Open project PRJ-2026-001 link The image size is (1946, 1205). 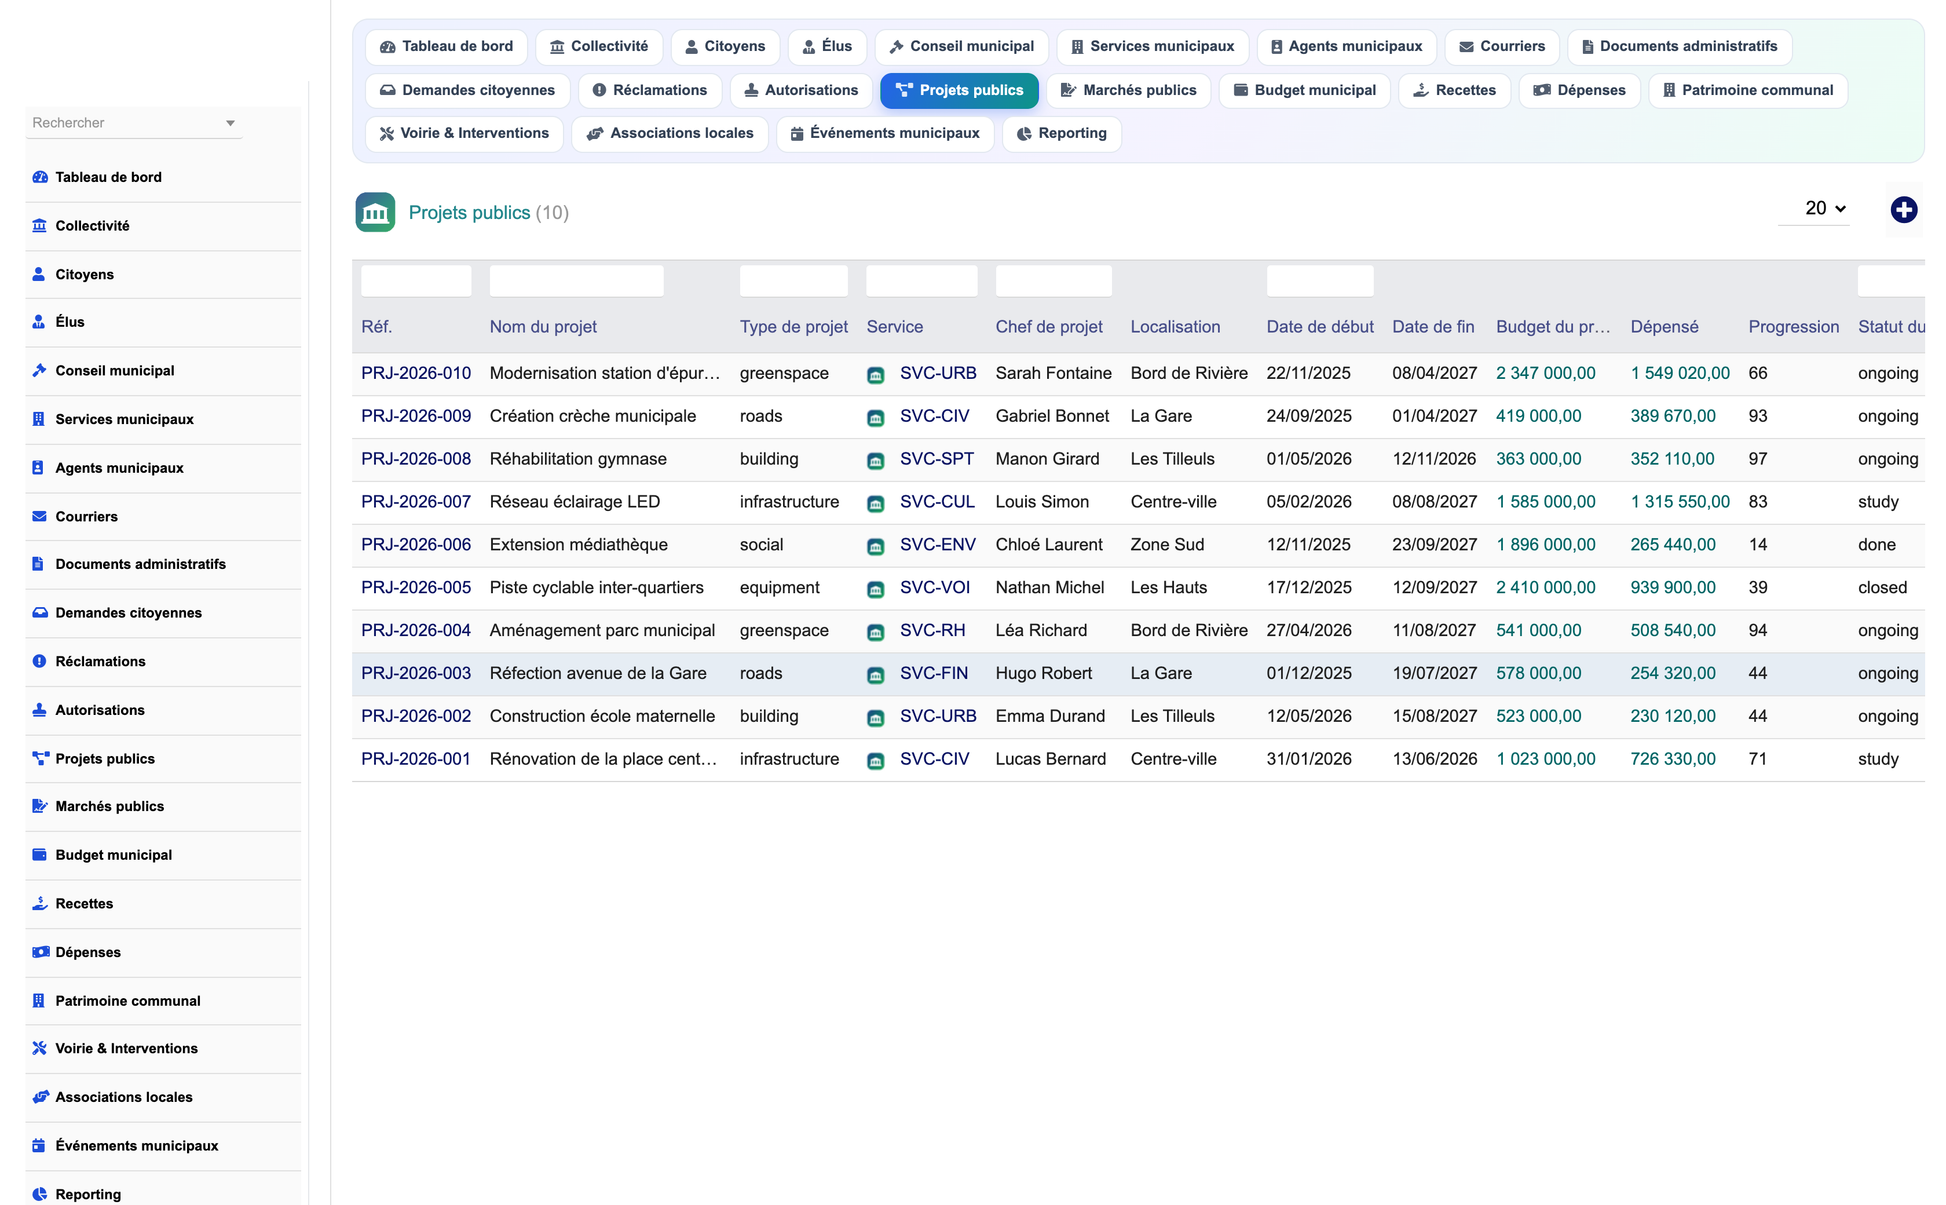point(416,759)
